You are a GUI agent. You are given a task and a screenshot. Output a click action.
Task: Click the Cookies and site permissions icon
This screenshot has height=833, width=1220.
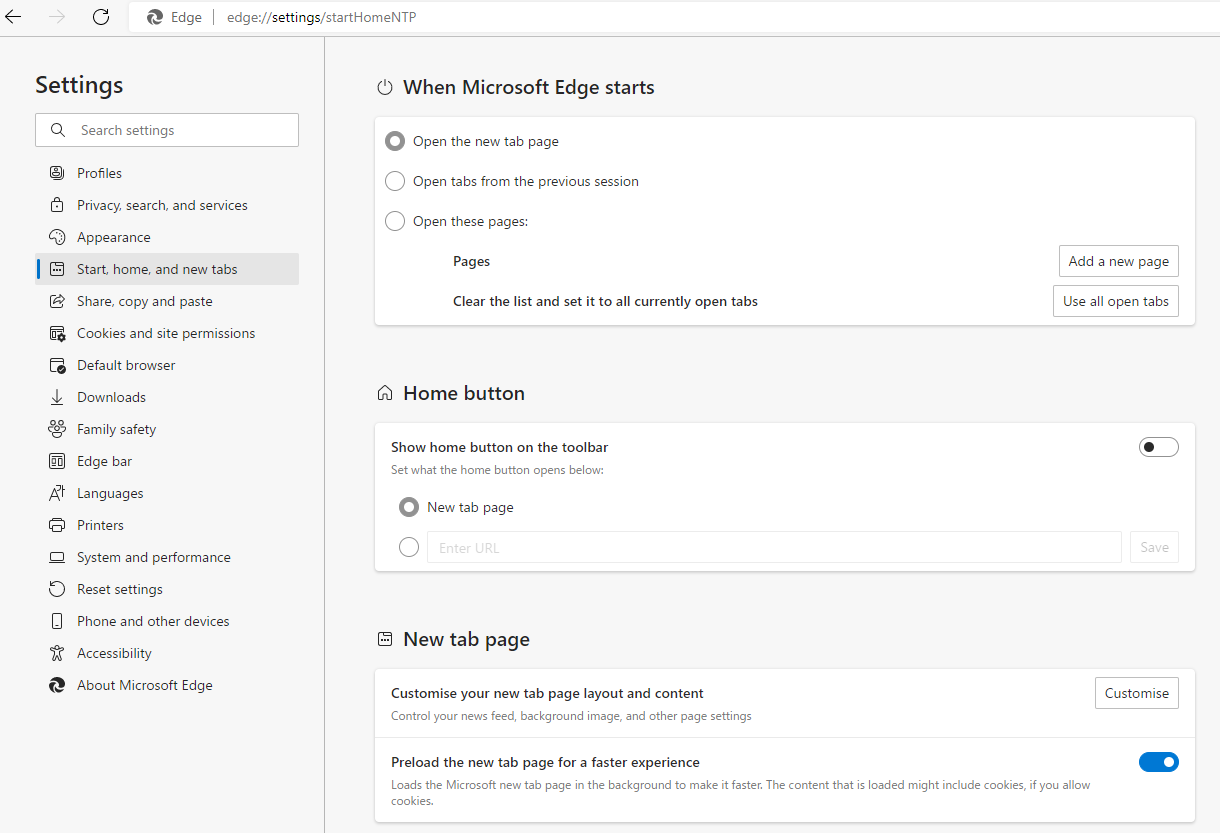point(57,333)
